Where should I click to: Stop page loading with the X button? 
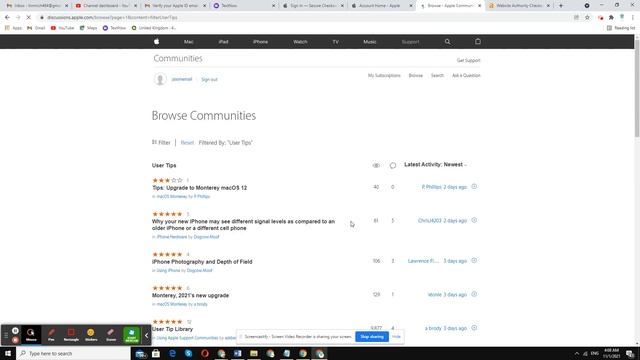29,18
